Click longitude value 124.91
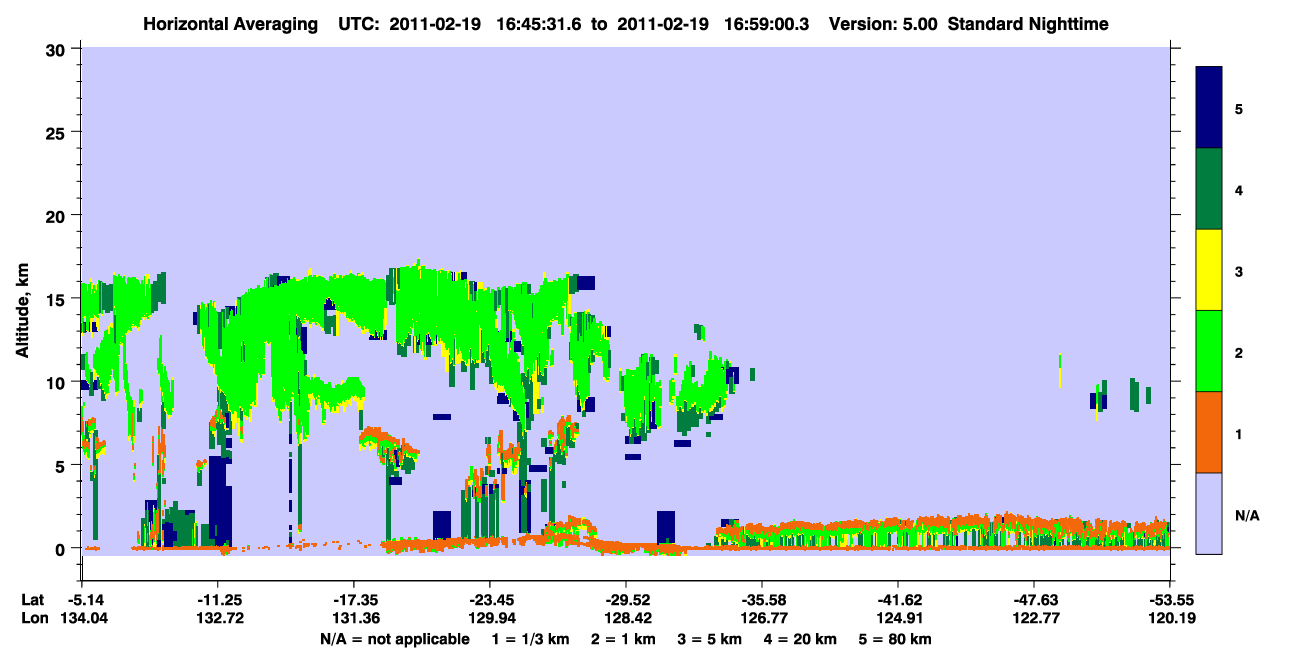Viewport: 1300px width, 667px height. click(898, 618)
